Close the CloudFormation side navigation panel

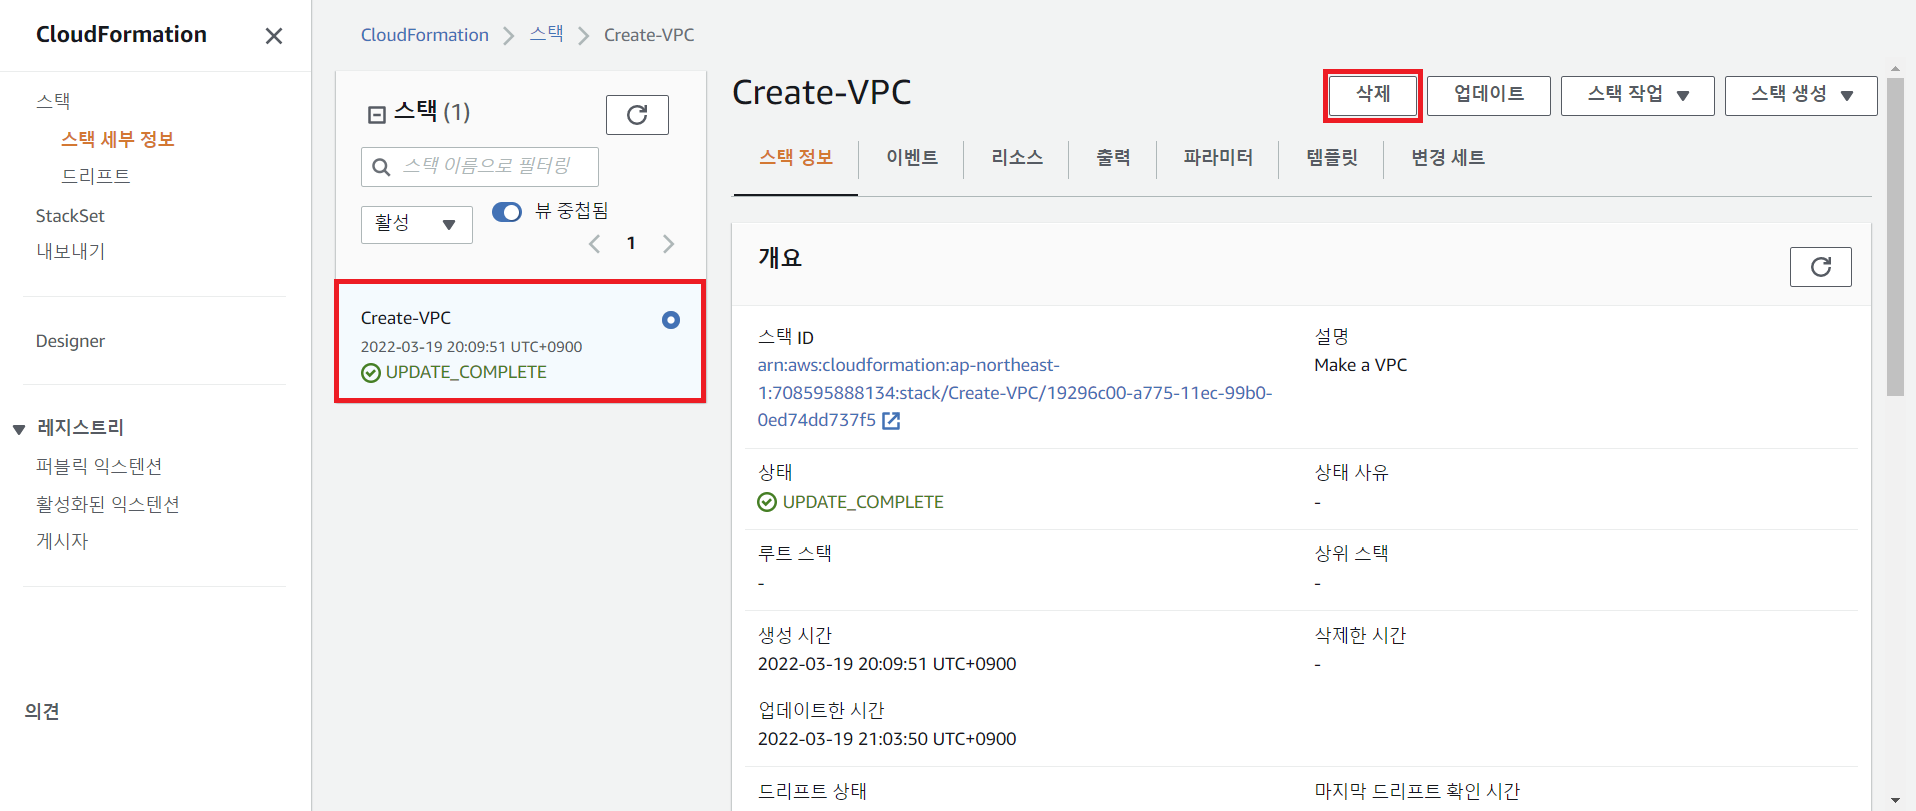(273, 36)
